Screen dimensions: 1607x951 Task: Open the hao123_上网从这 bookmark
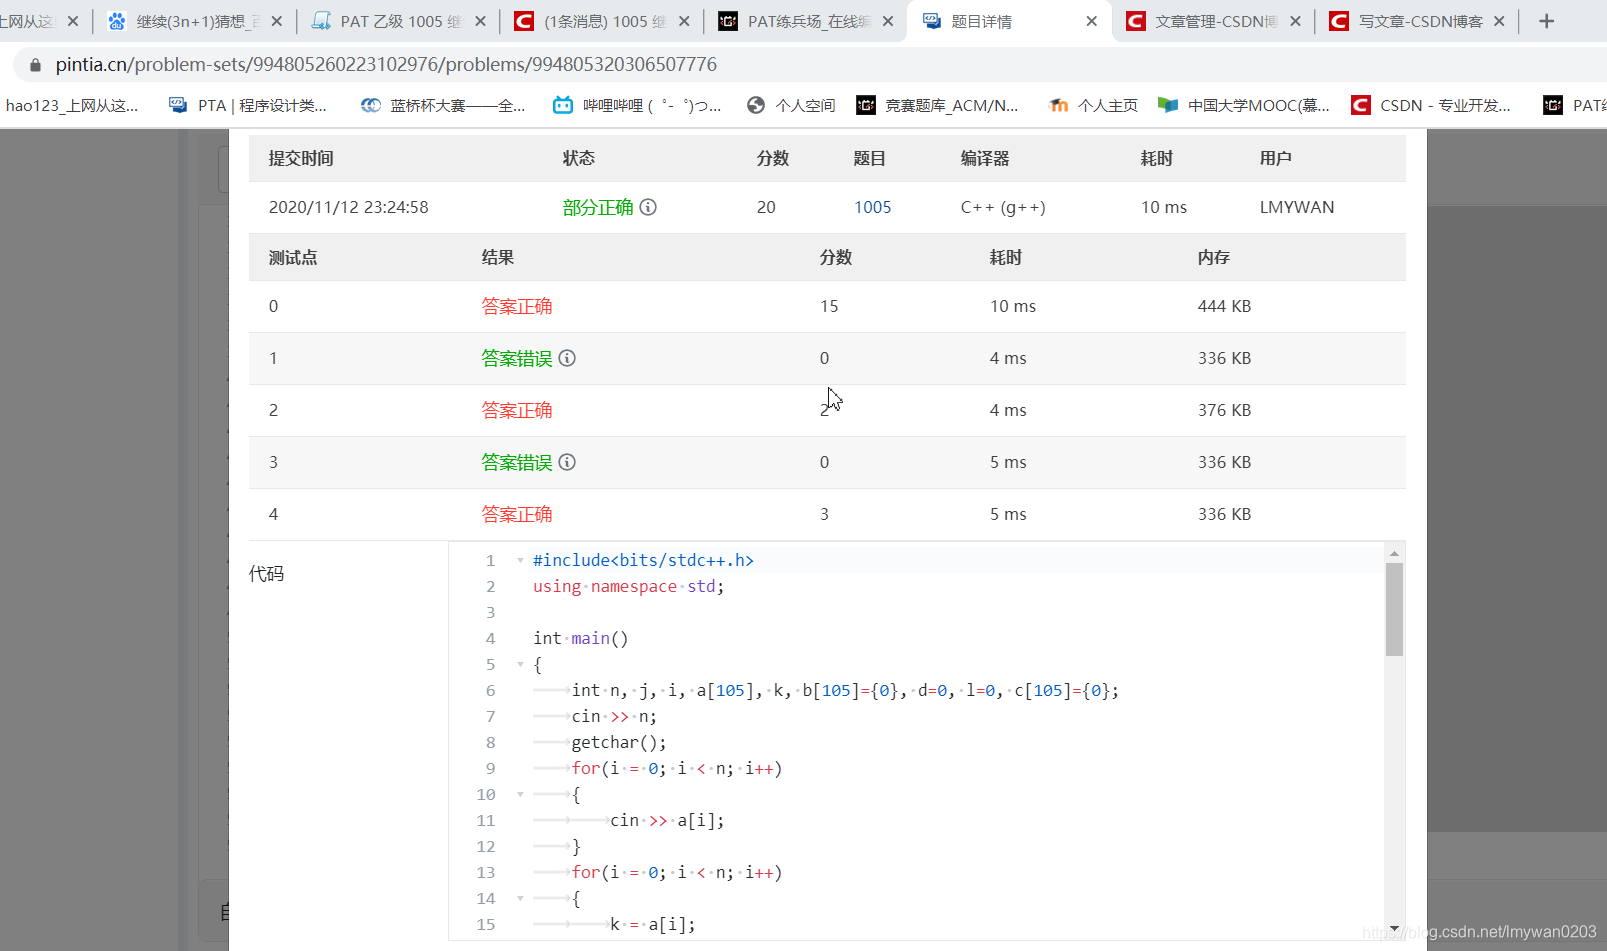[72, 105]
